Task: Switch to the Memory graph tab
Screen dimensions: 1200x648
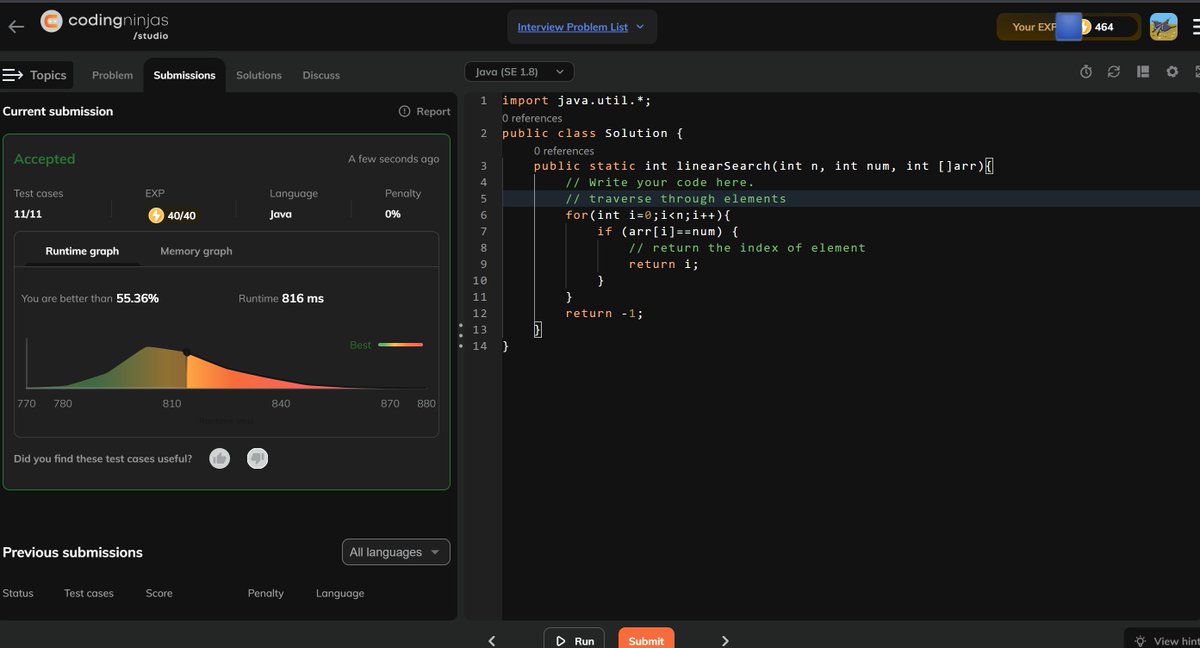Action: pos(196,251)
